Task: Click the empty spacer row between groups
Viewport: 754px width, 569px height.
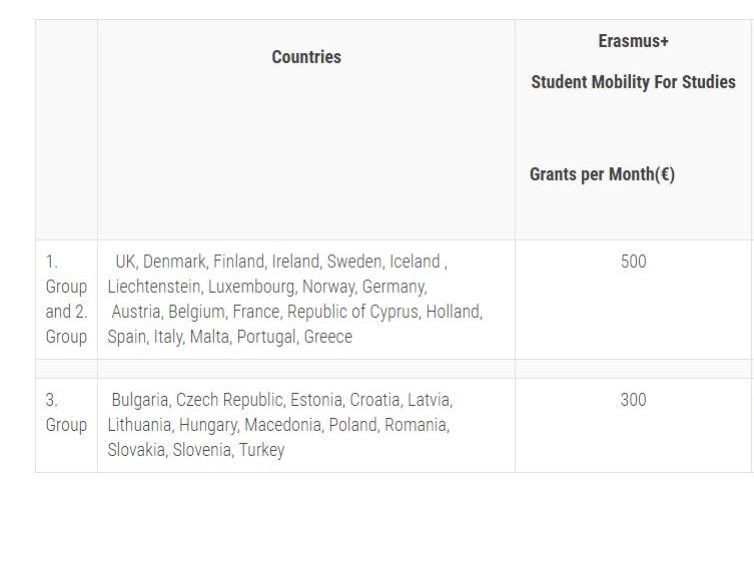Action: [x=393, y=369]
